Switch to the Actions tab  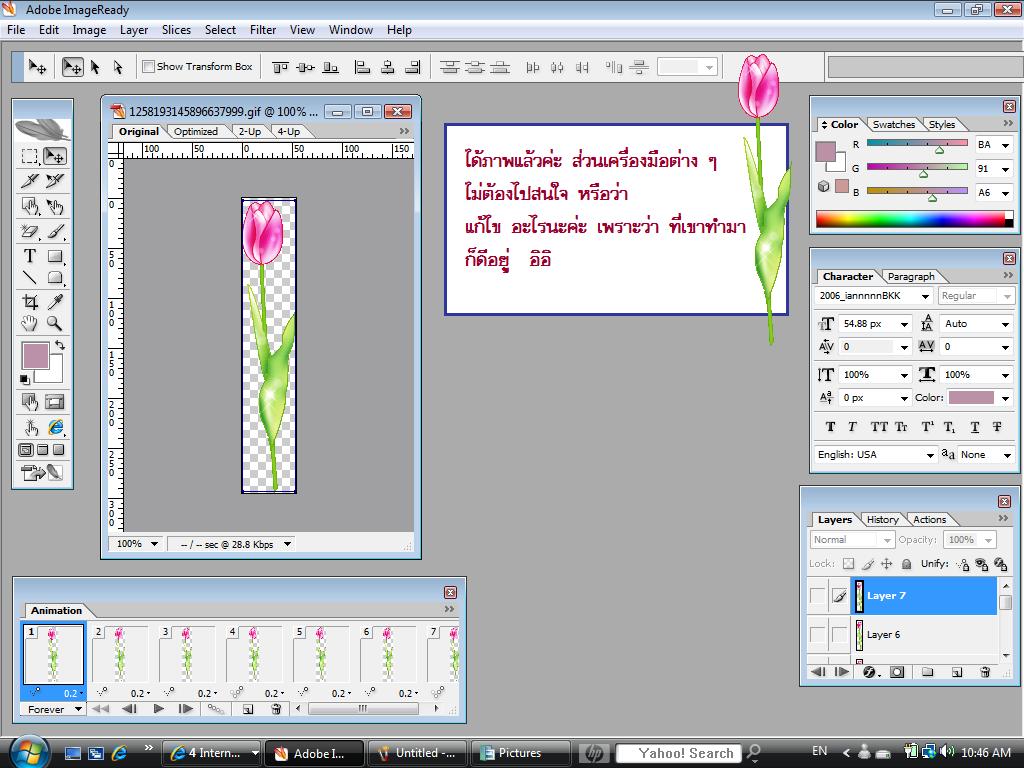pos(929,519)
